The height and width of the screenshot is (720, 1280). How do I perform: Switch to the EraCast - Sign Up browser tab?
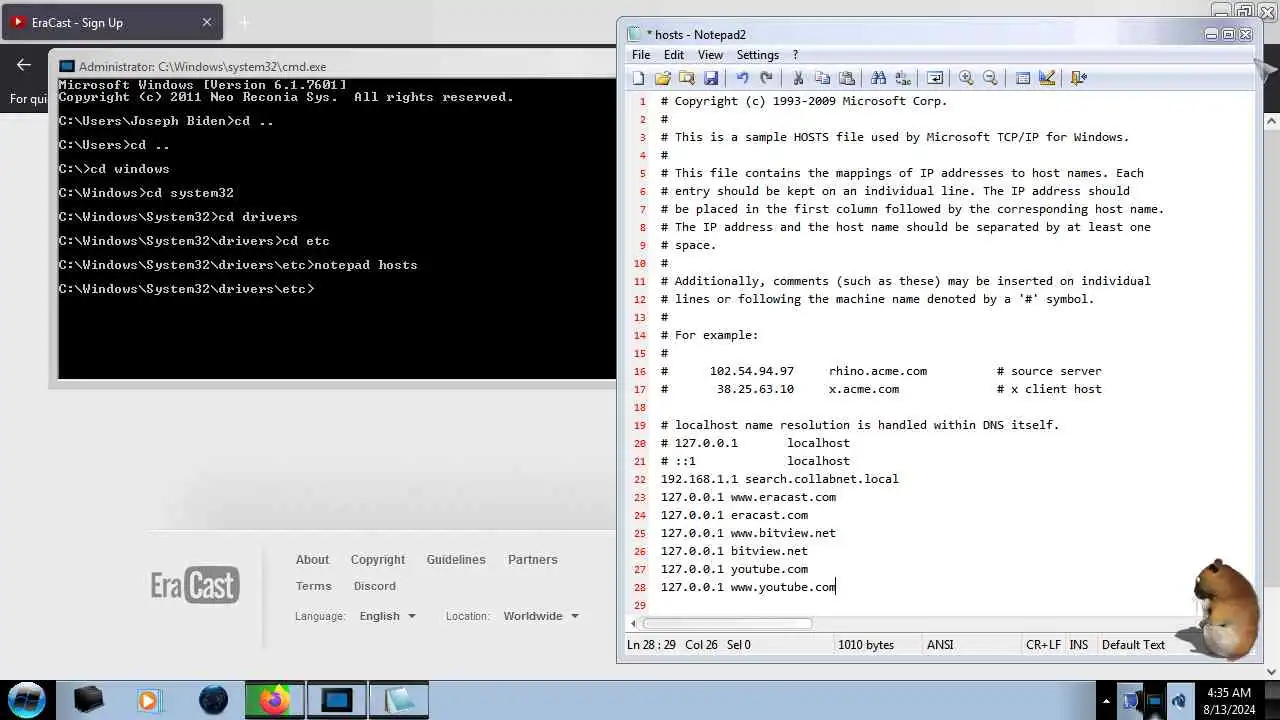[112, 22]
